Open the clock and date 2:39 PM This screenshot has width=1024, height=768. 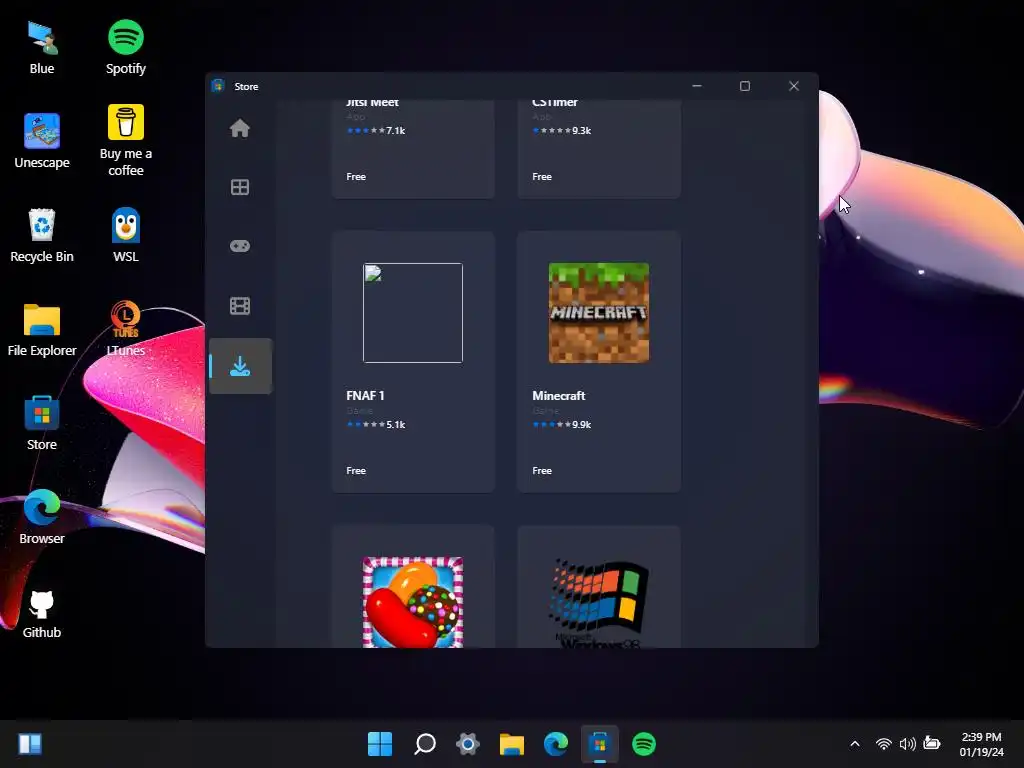(981, 744)
